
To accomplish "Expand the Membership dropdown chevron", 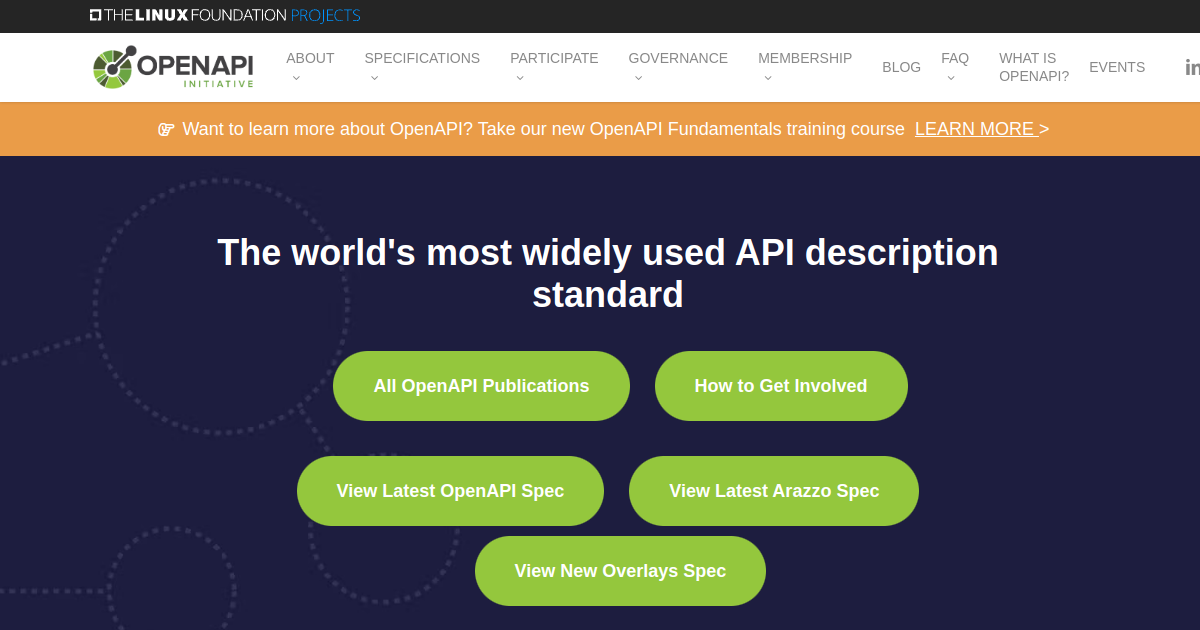I will tap(768, 78).
